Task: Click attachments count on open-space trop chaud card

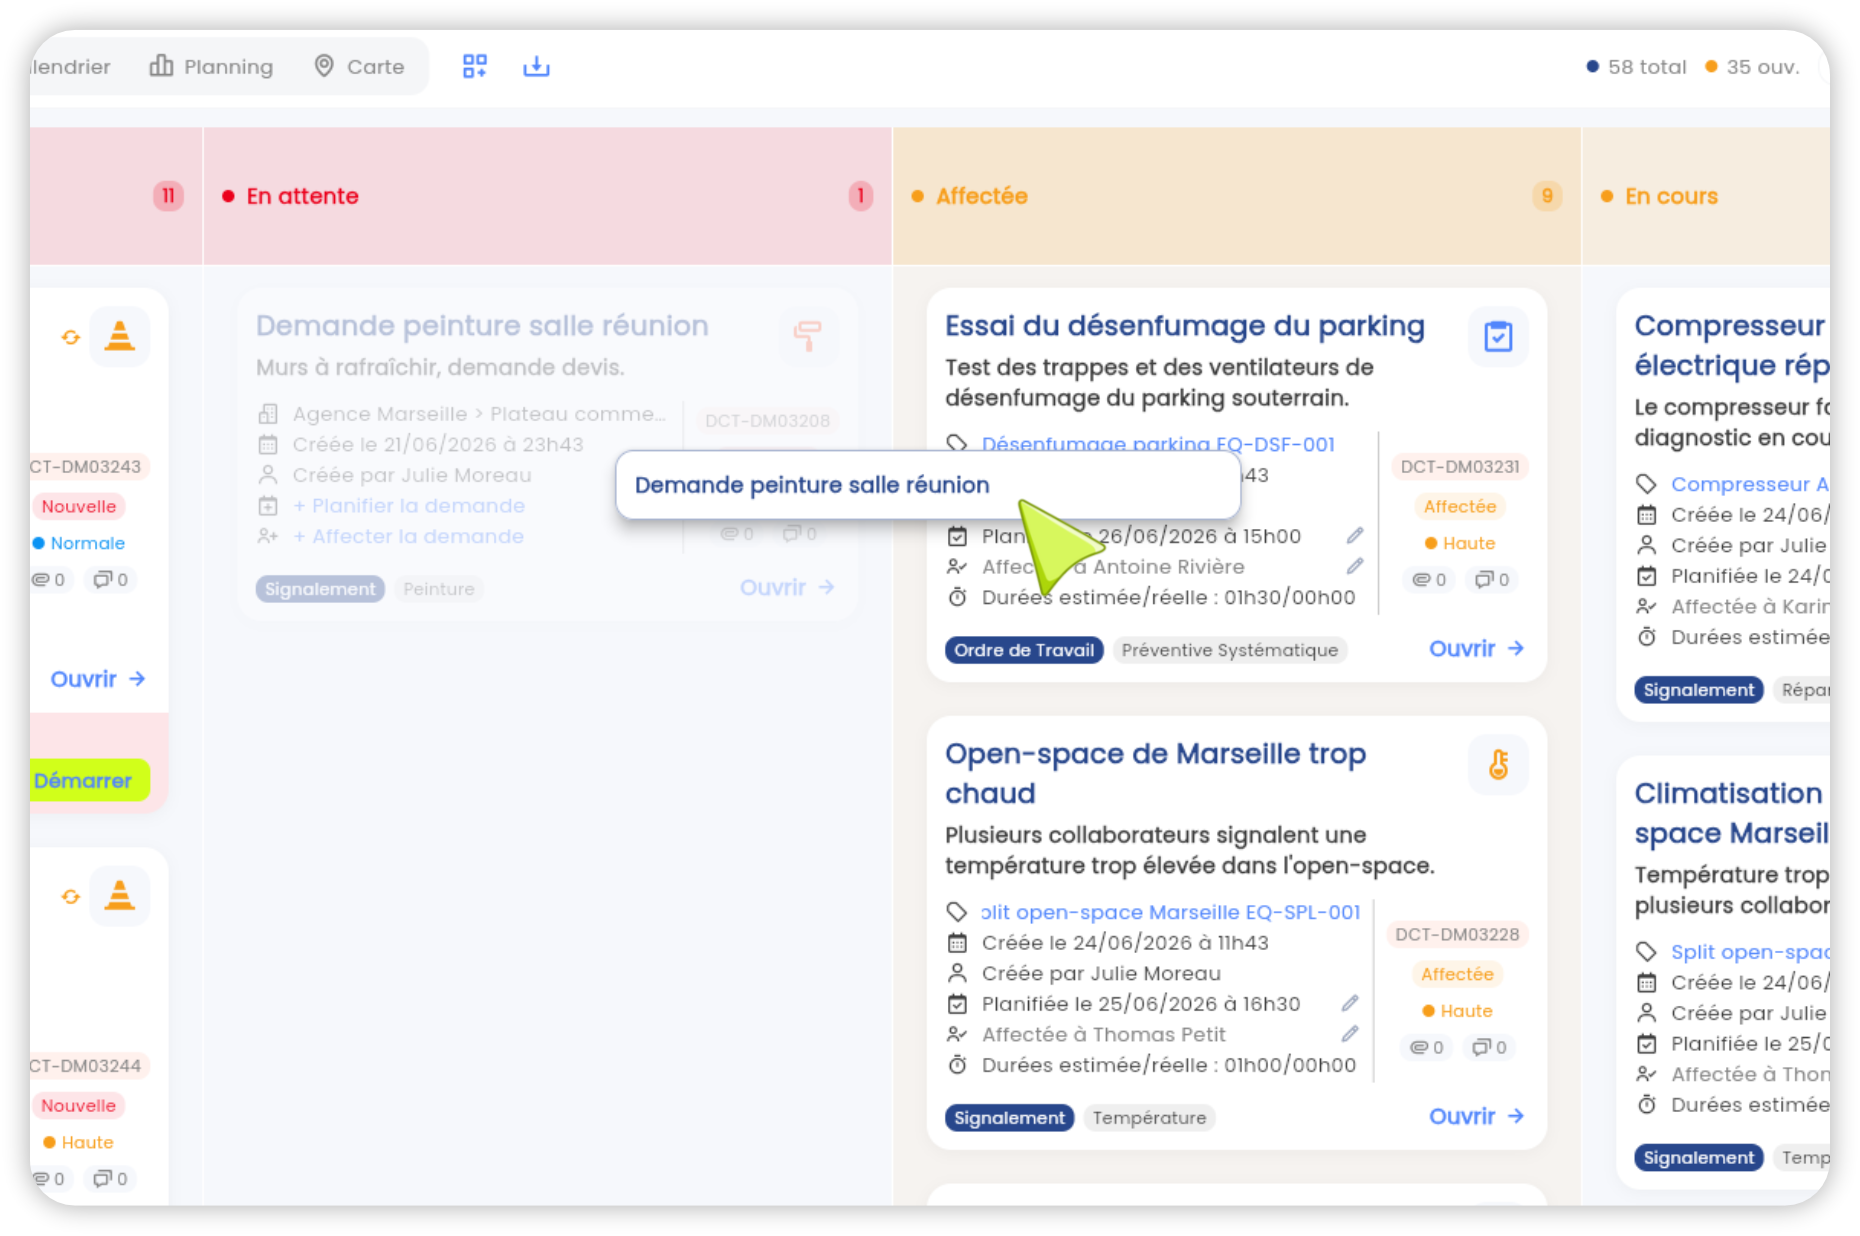Action: 1427,1048
